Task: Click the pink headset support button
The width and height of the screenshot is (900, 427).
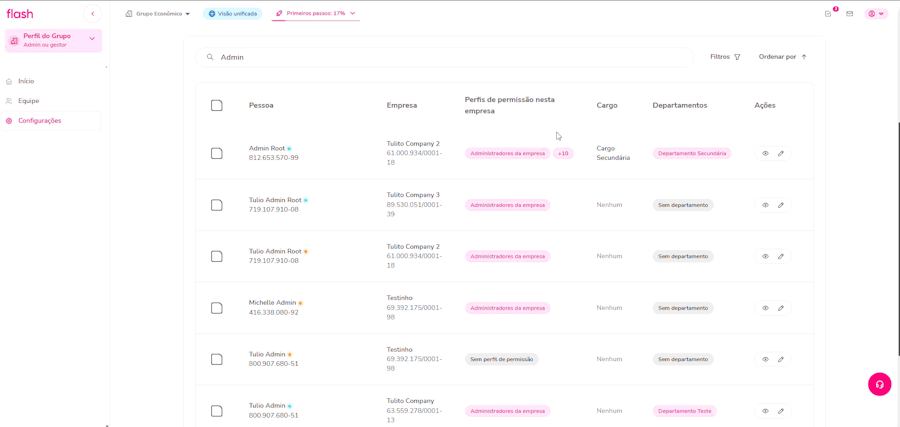Action: 879,384
